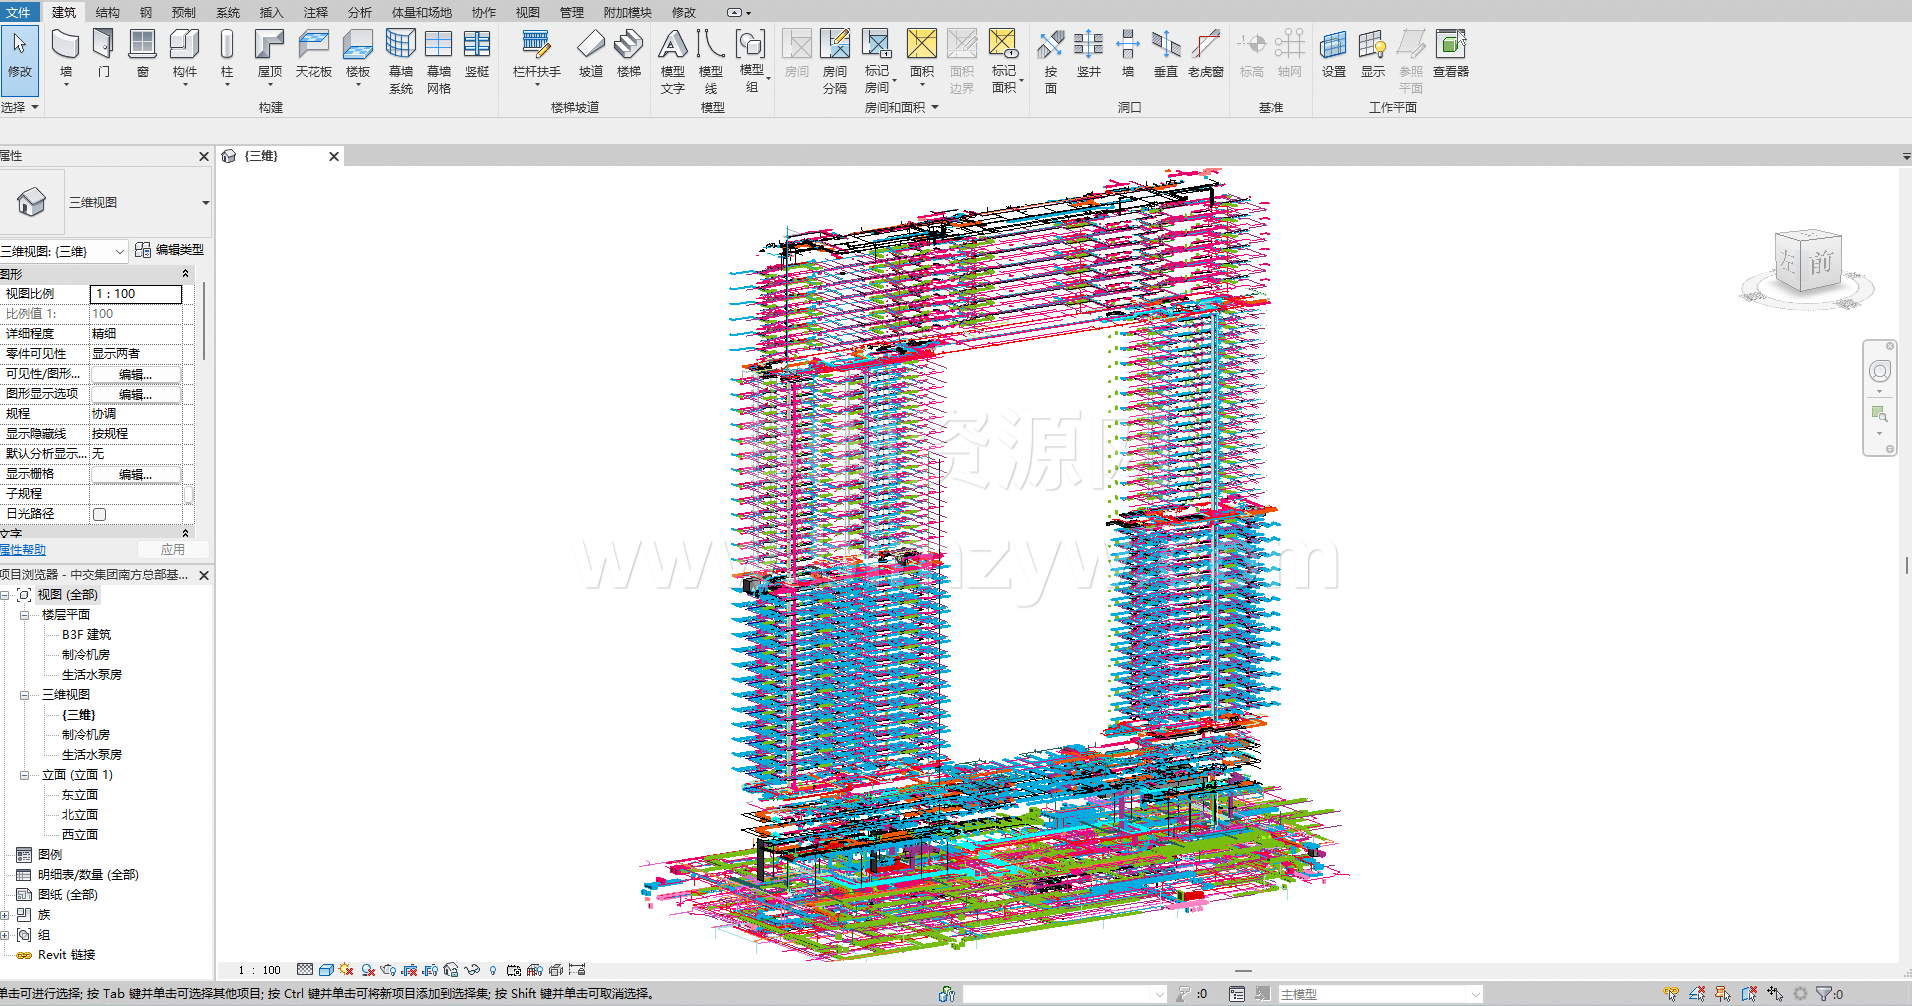Viewport: 1912px width, 1006px height.
Task: Toggle the 日光路径 checkbox
Action: coord(99,514)
